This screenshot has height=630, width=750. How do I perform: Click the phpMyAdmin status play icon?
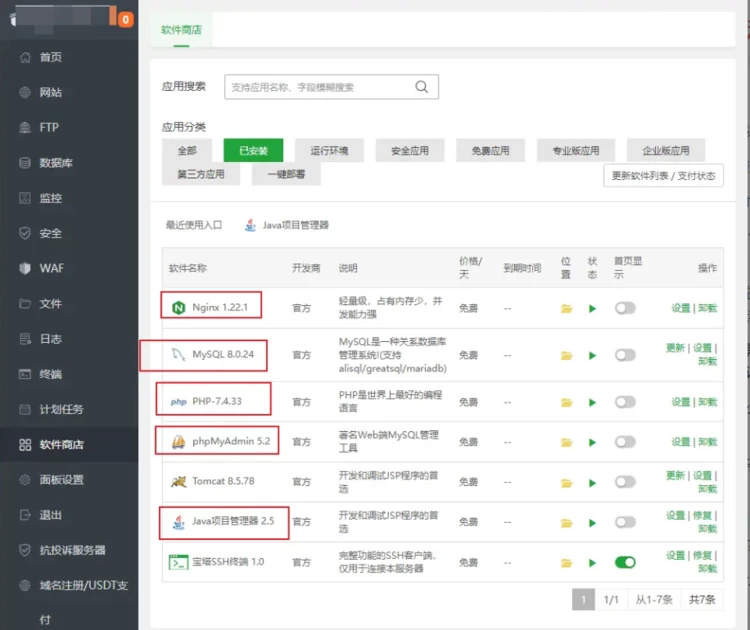592,442
